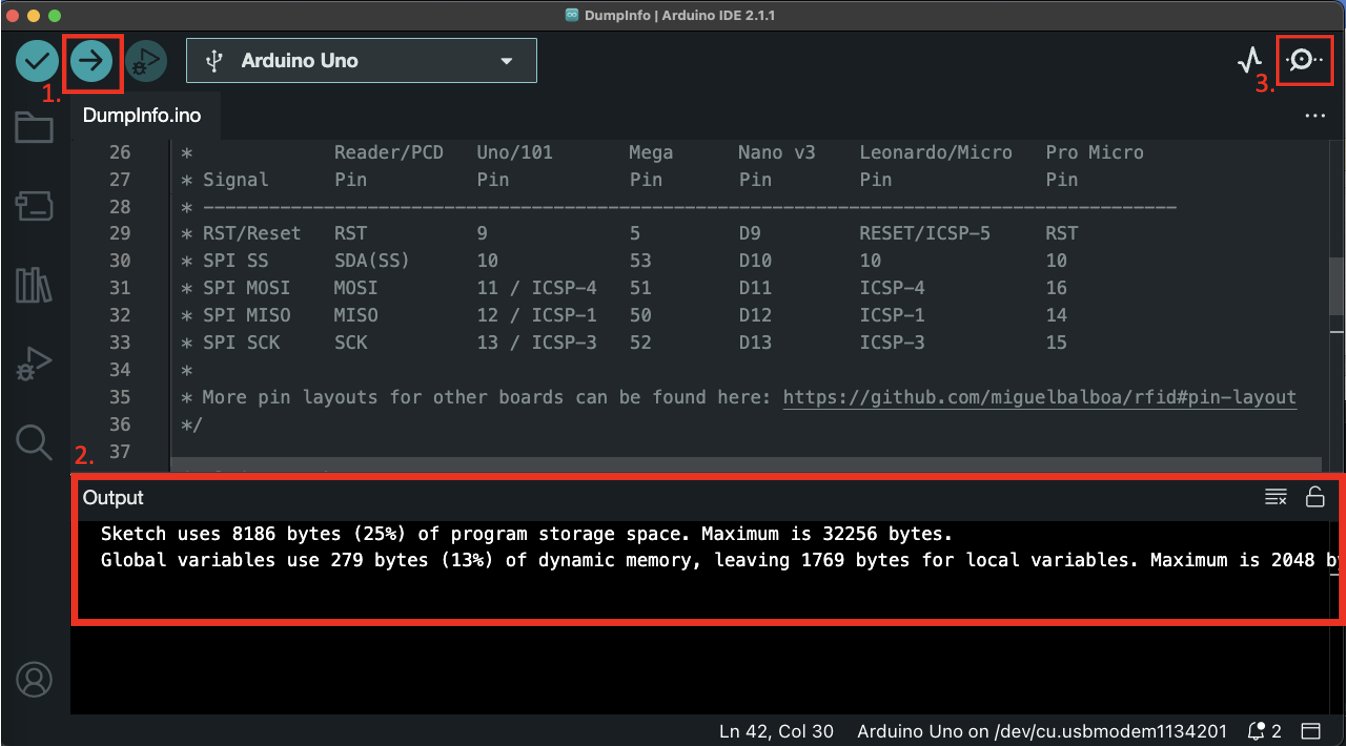Click the "Global variables use 279 bytes" output line
Image resolution: width=1346 pixels, height=746 pixels.
point(718,560)
